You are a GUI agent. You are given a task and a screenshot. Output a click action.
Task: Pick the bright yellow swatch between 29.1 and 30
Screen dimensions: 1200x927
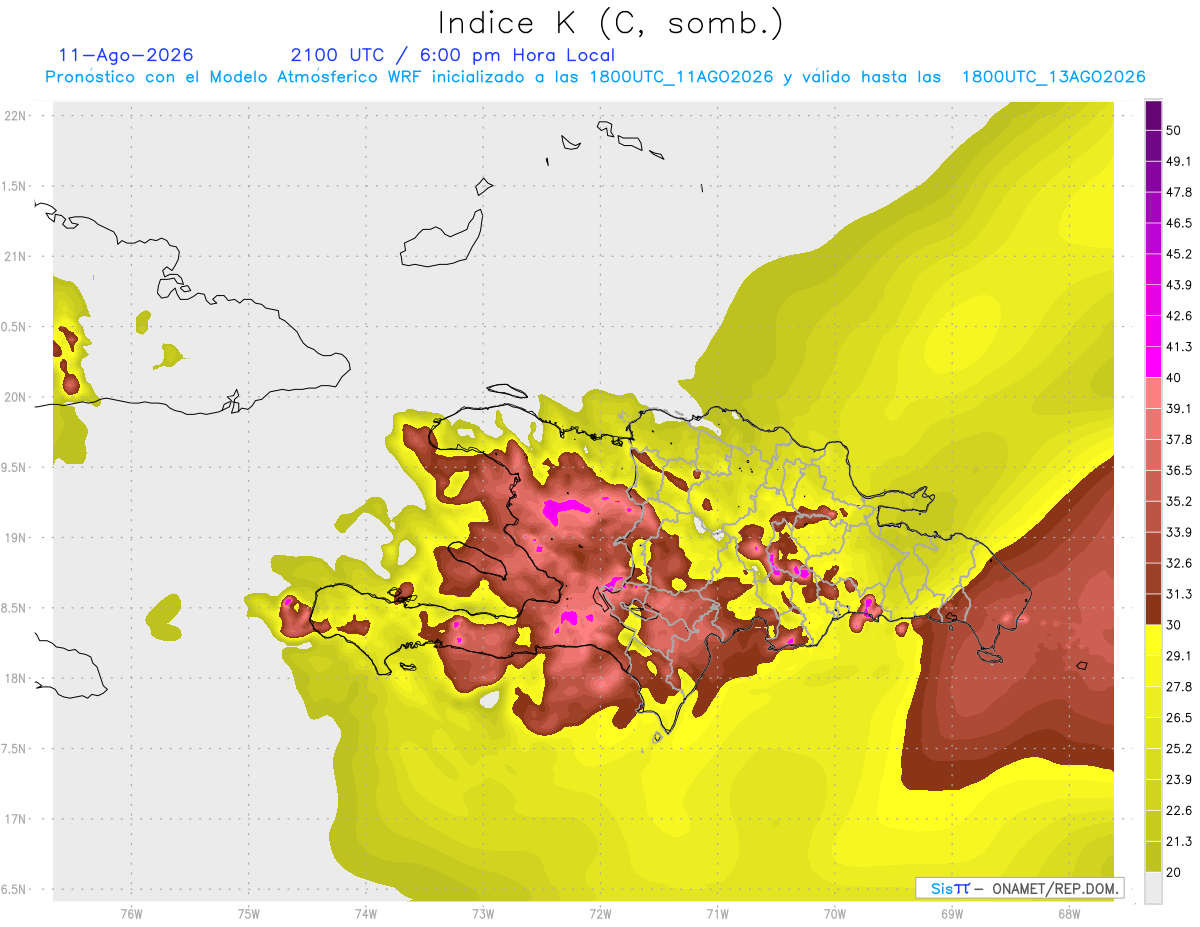pos(1153,640)
